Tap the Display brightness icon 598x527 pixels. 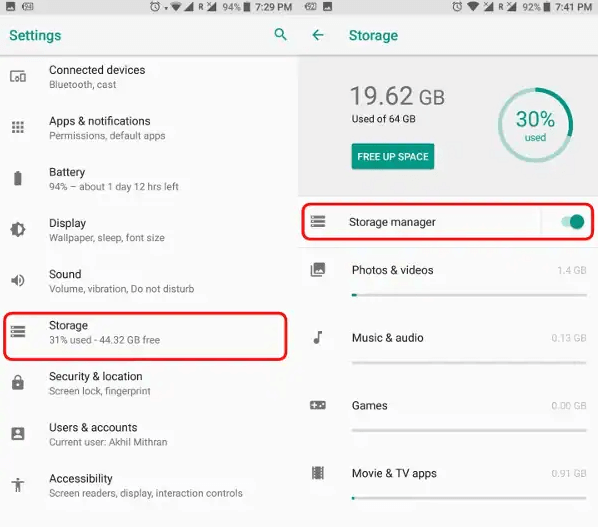point(18,230)
